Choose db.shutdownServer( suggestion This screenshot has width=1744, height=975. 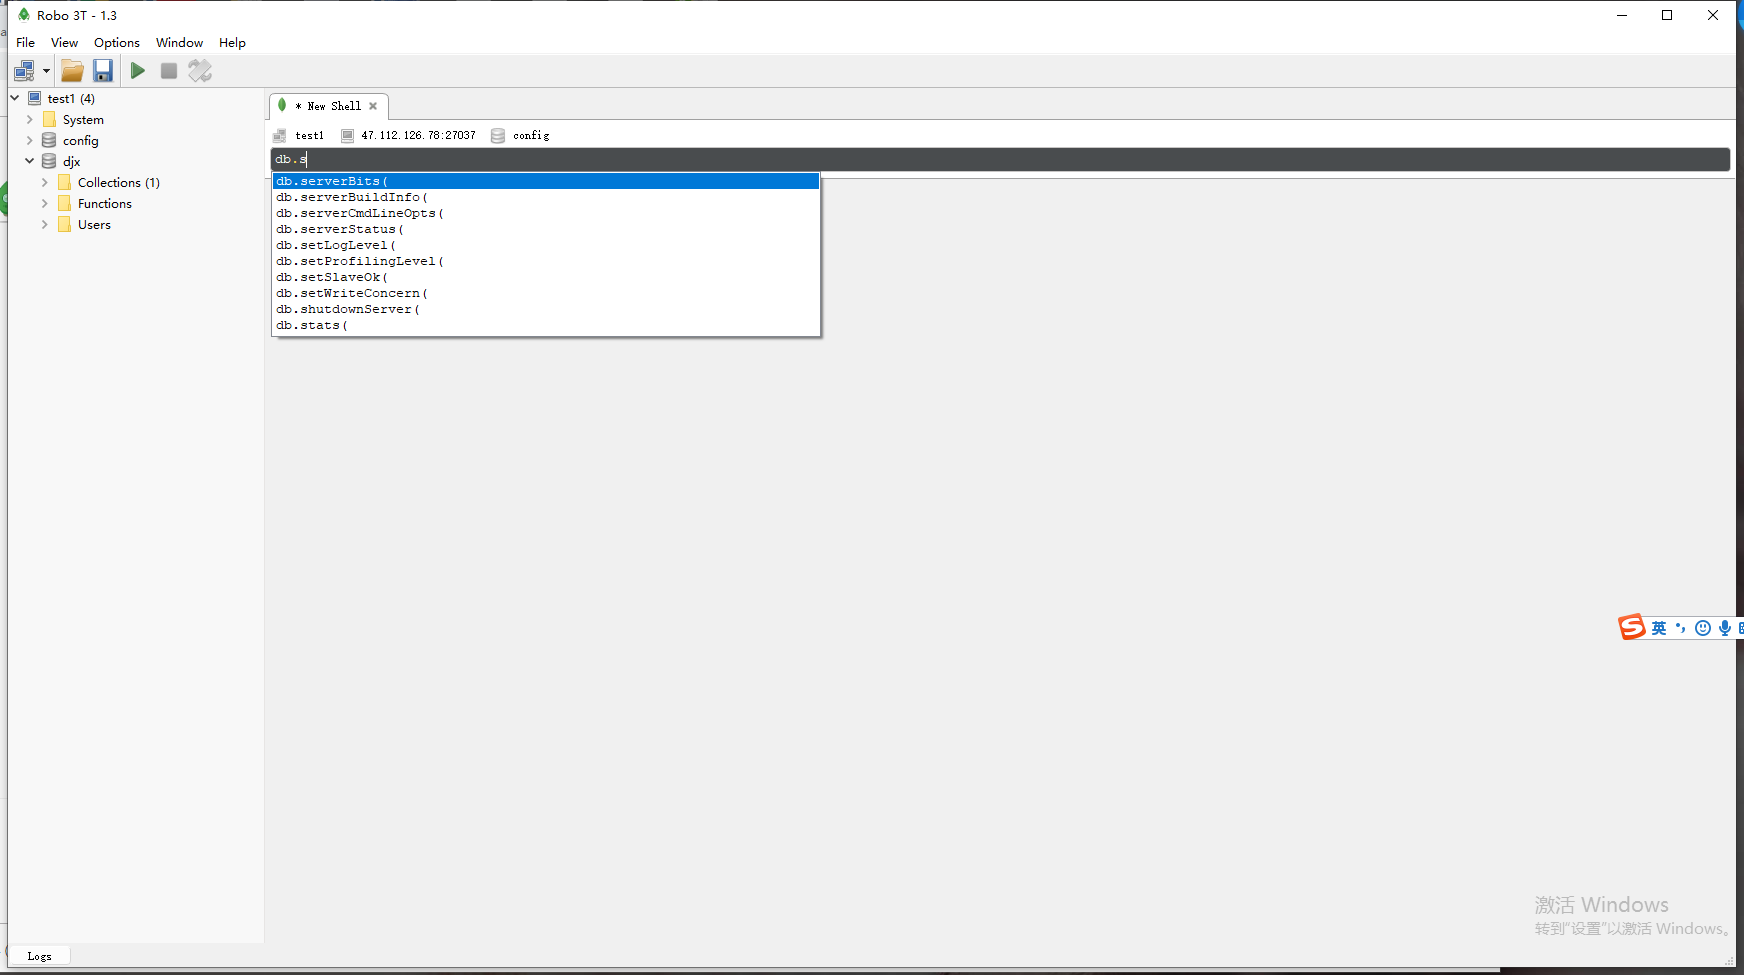(x=546, y=309)
